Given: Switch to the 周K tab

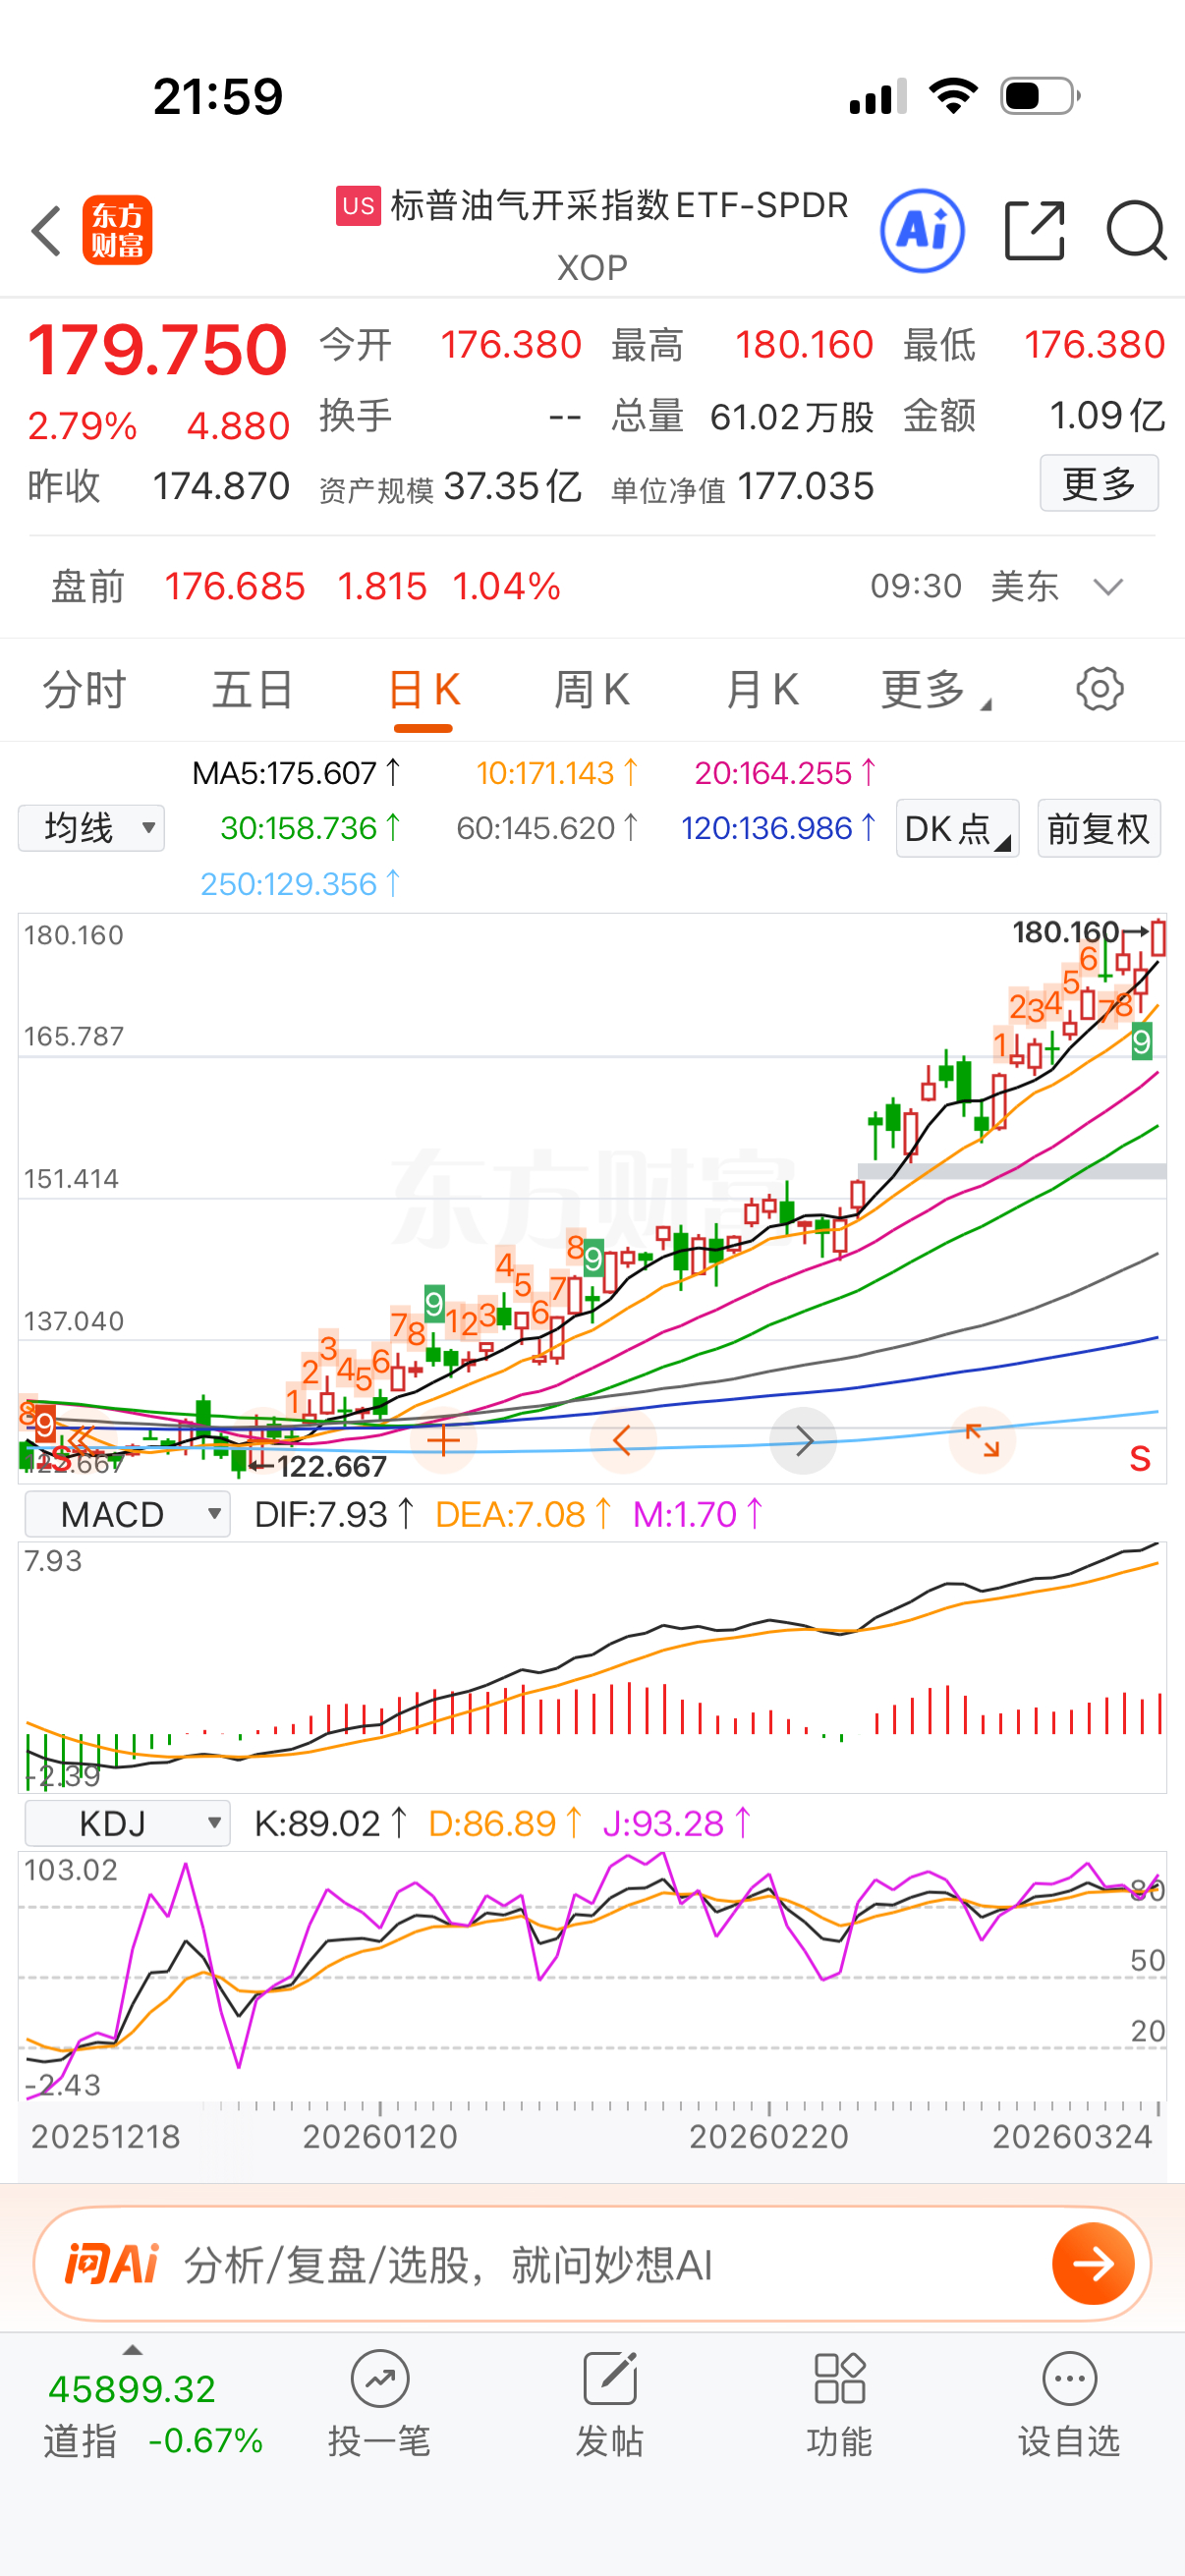Looking at the screenshot, I should tap(592, 690).
